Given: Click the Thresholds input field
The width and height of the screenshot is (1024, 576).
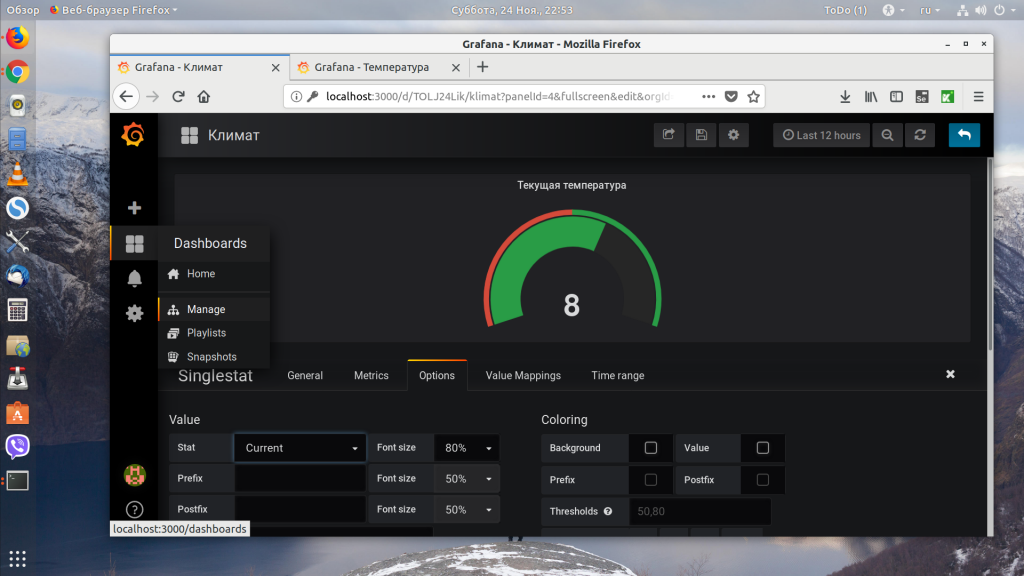Looking at the screenshot, I should coord(699,511).
